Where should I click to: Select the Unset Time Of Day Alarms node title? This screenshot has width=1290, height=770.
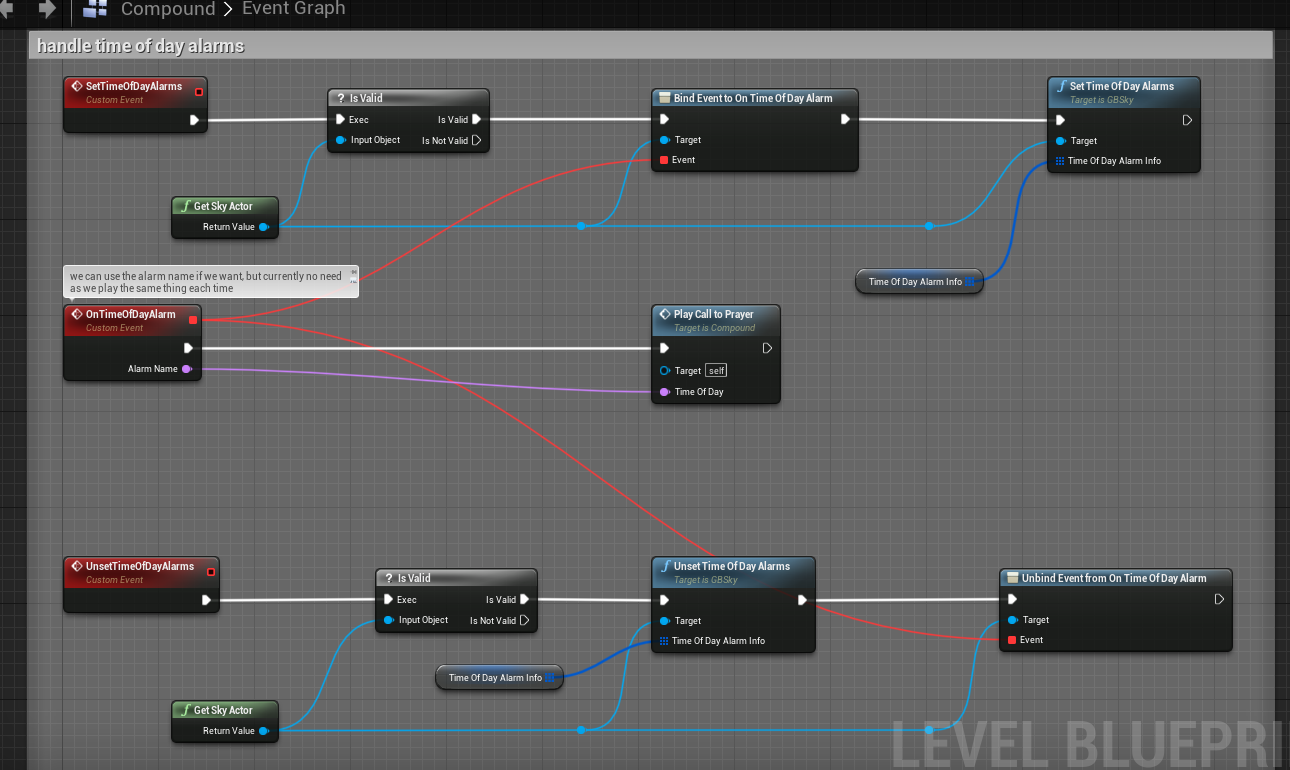pos(731,566)
